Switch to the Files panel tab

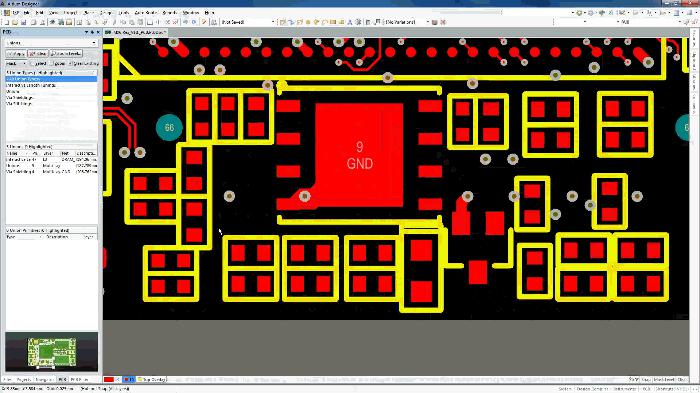tap(8, 380)
